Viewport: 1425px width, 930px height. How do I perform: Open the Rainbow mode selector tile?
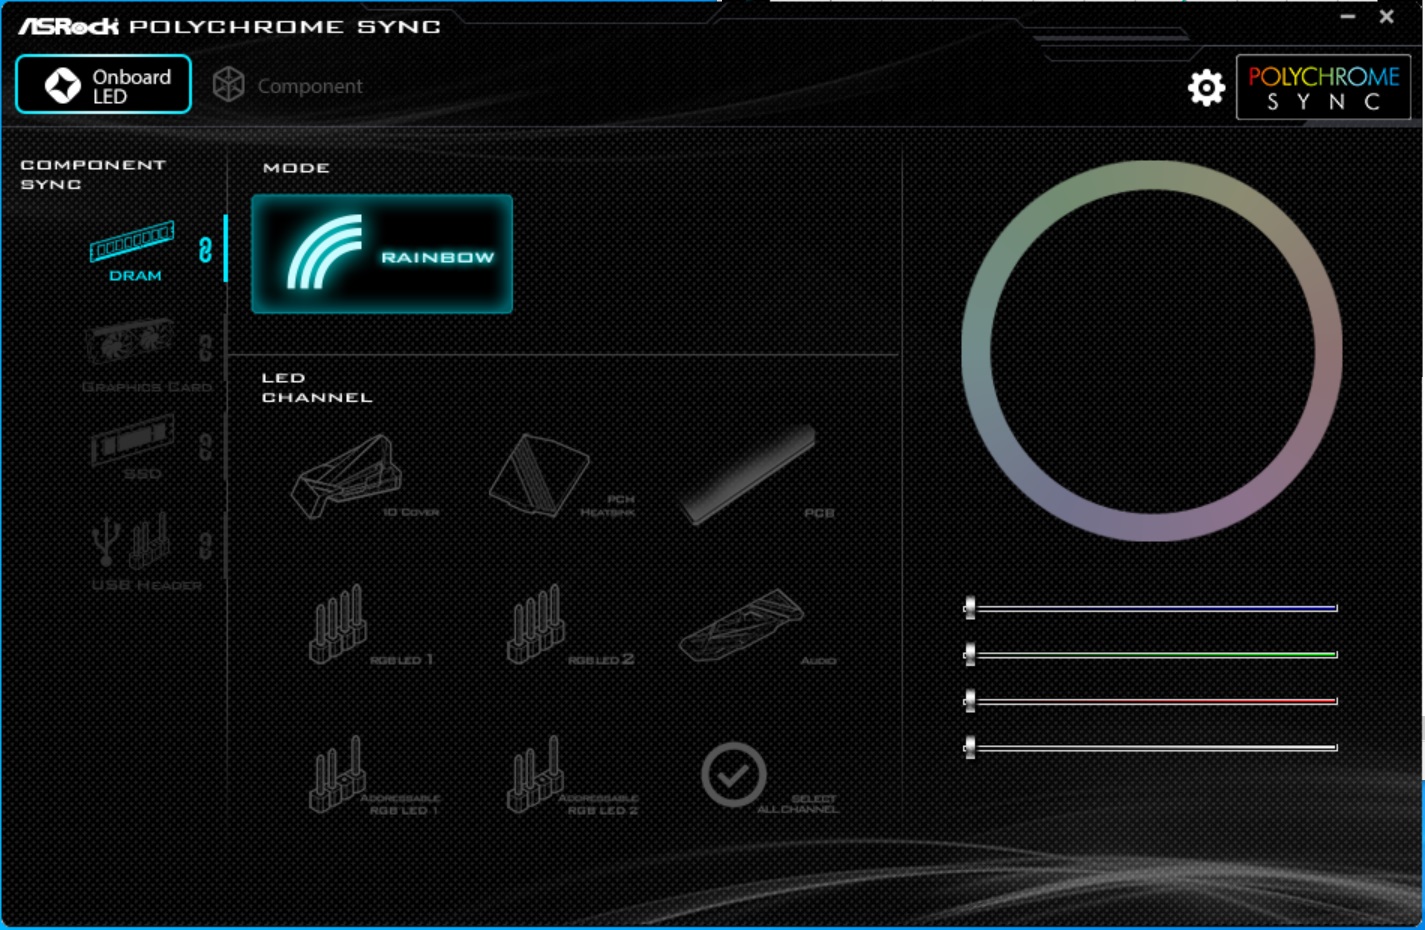click(x=382, y=254)
